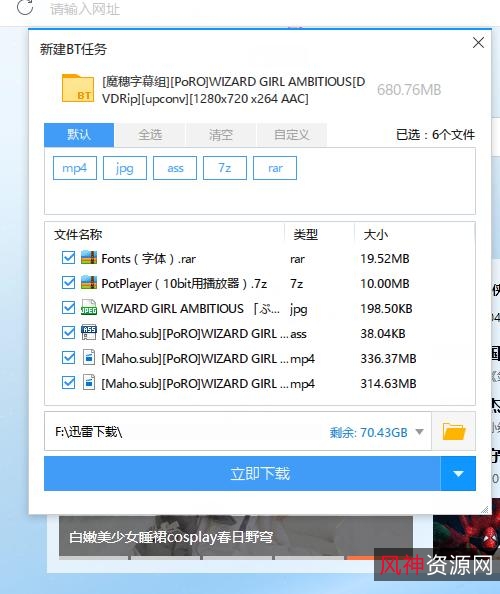Click the 文件名称 column header
500x594 pixels.
pos(78,234)
